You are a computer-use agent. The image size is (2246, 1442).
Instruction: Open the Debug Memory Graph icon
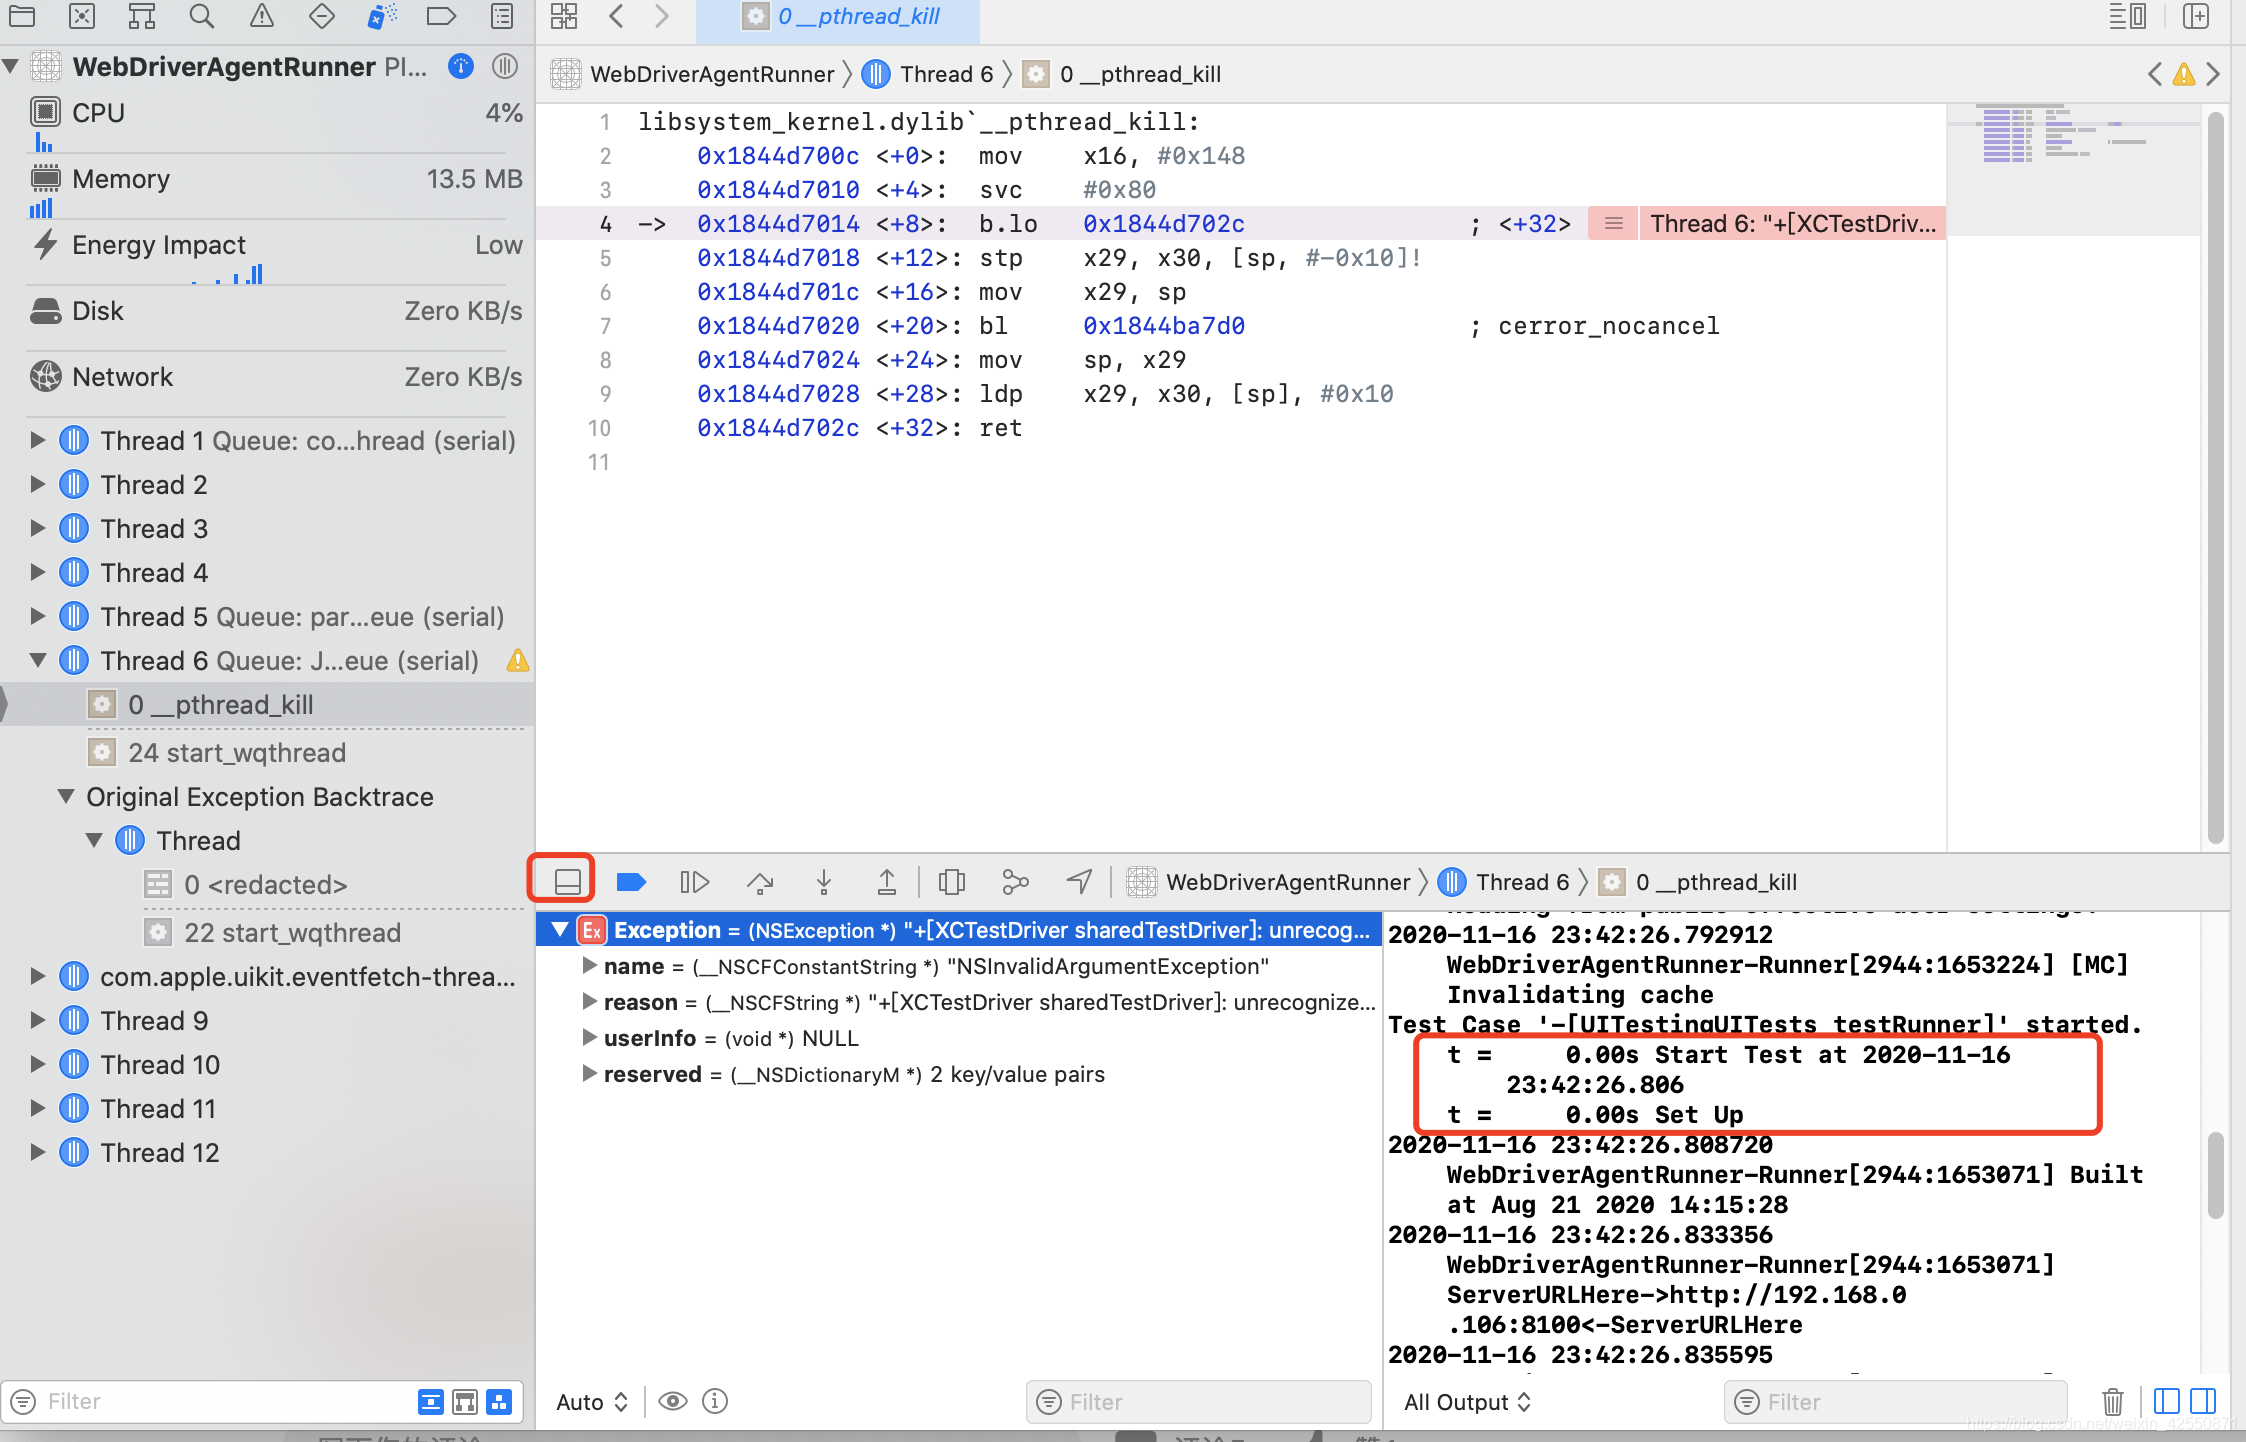(1015, 881)
